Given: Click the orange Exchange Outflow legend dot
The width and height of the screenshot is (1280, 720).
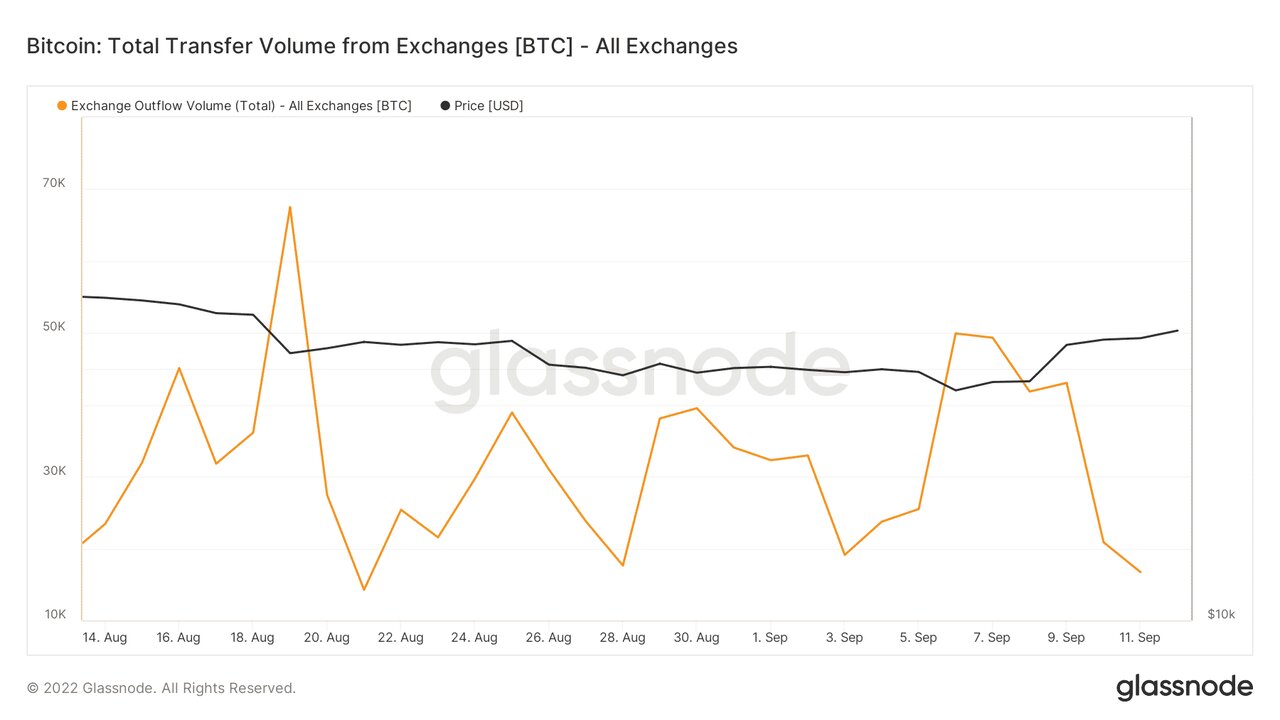Looking at the screenshot, I should click(62, 106).
